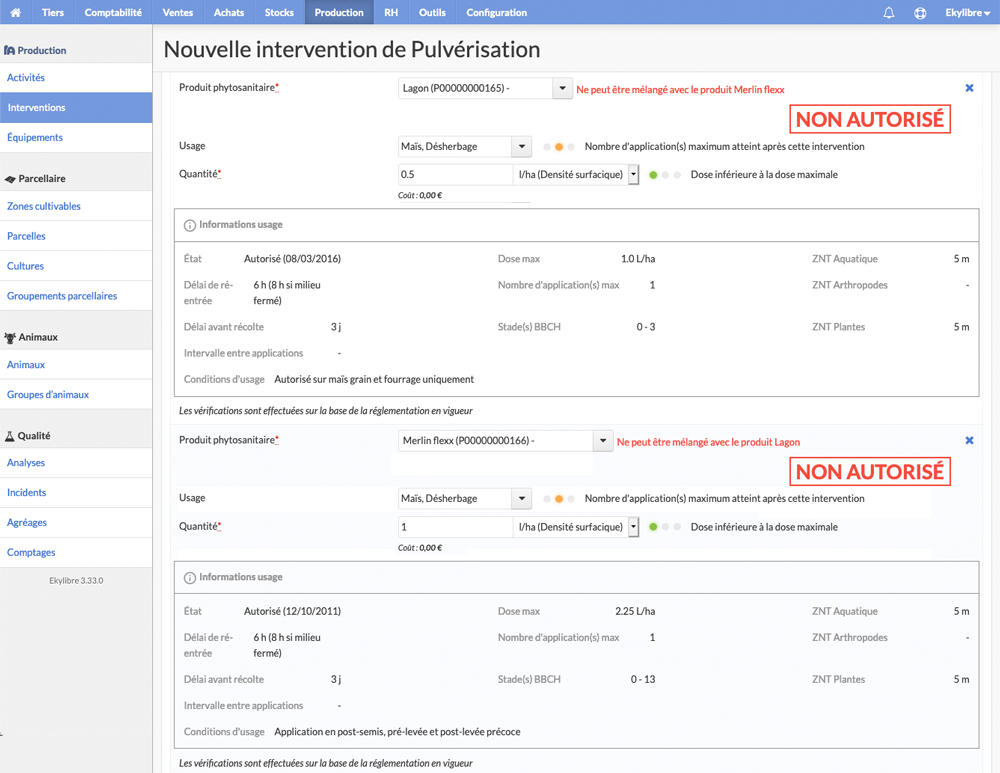Image resolution: width=1000 pixels, height=773 pixels.
Task: Open unit selector beside quantity 1
Action: (633, 527)
